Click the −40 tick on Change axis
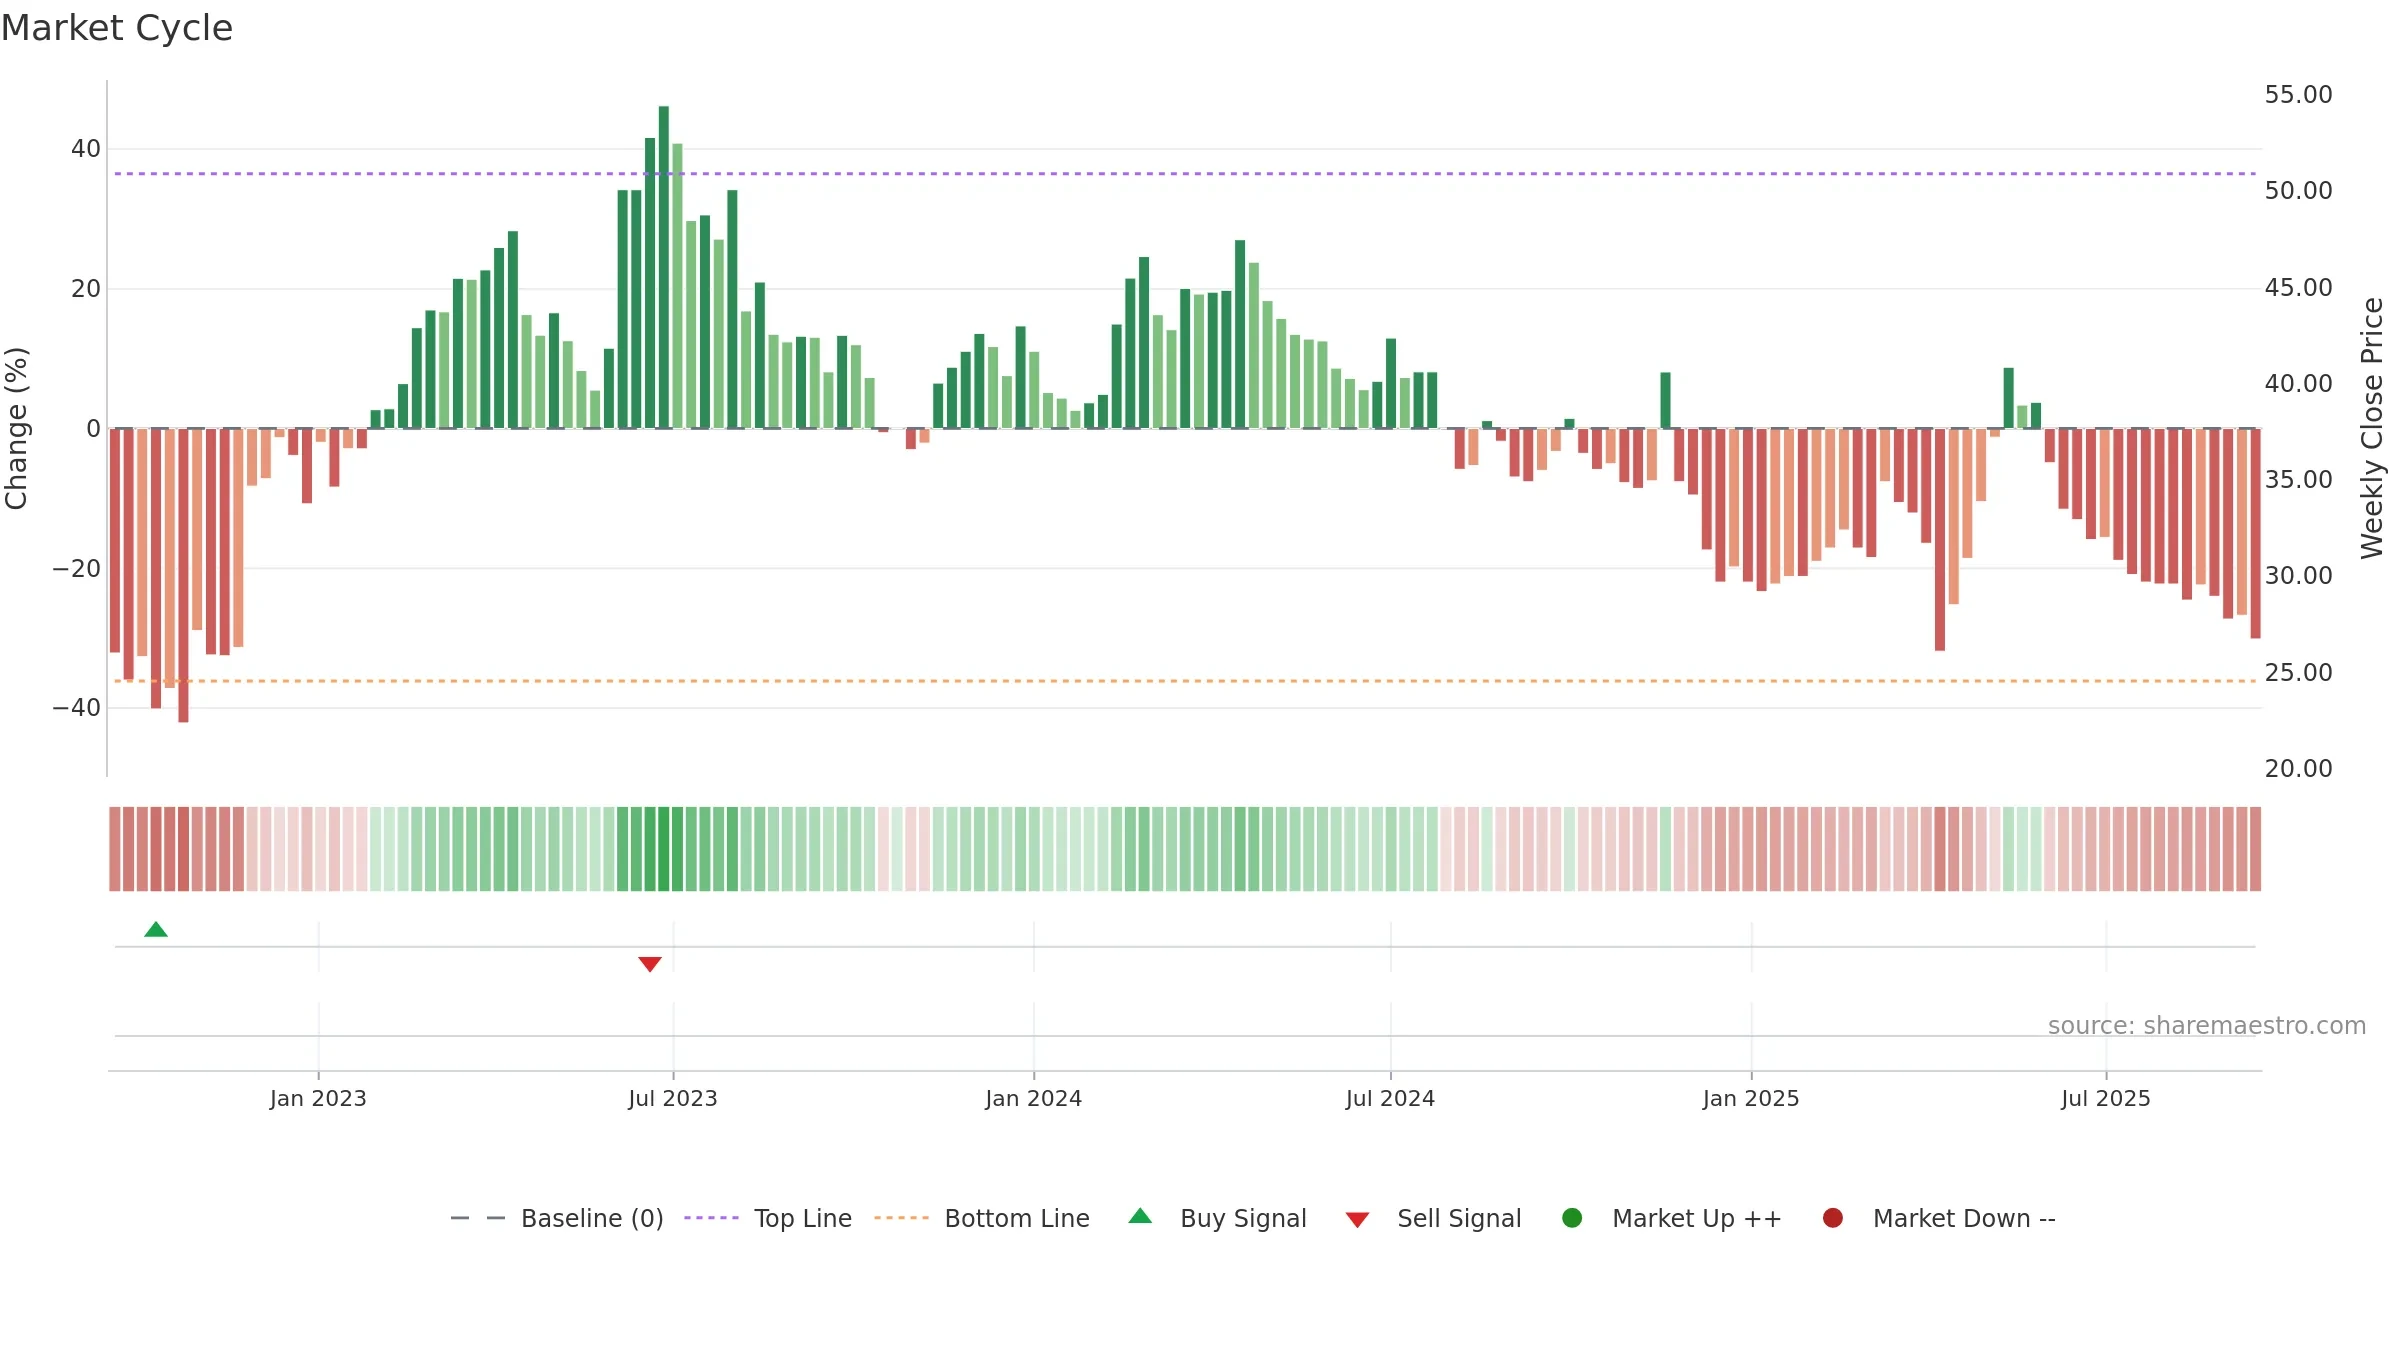 pos(77,708)
